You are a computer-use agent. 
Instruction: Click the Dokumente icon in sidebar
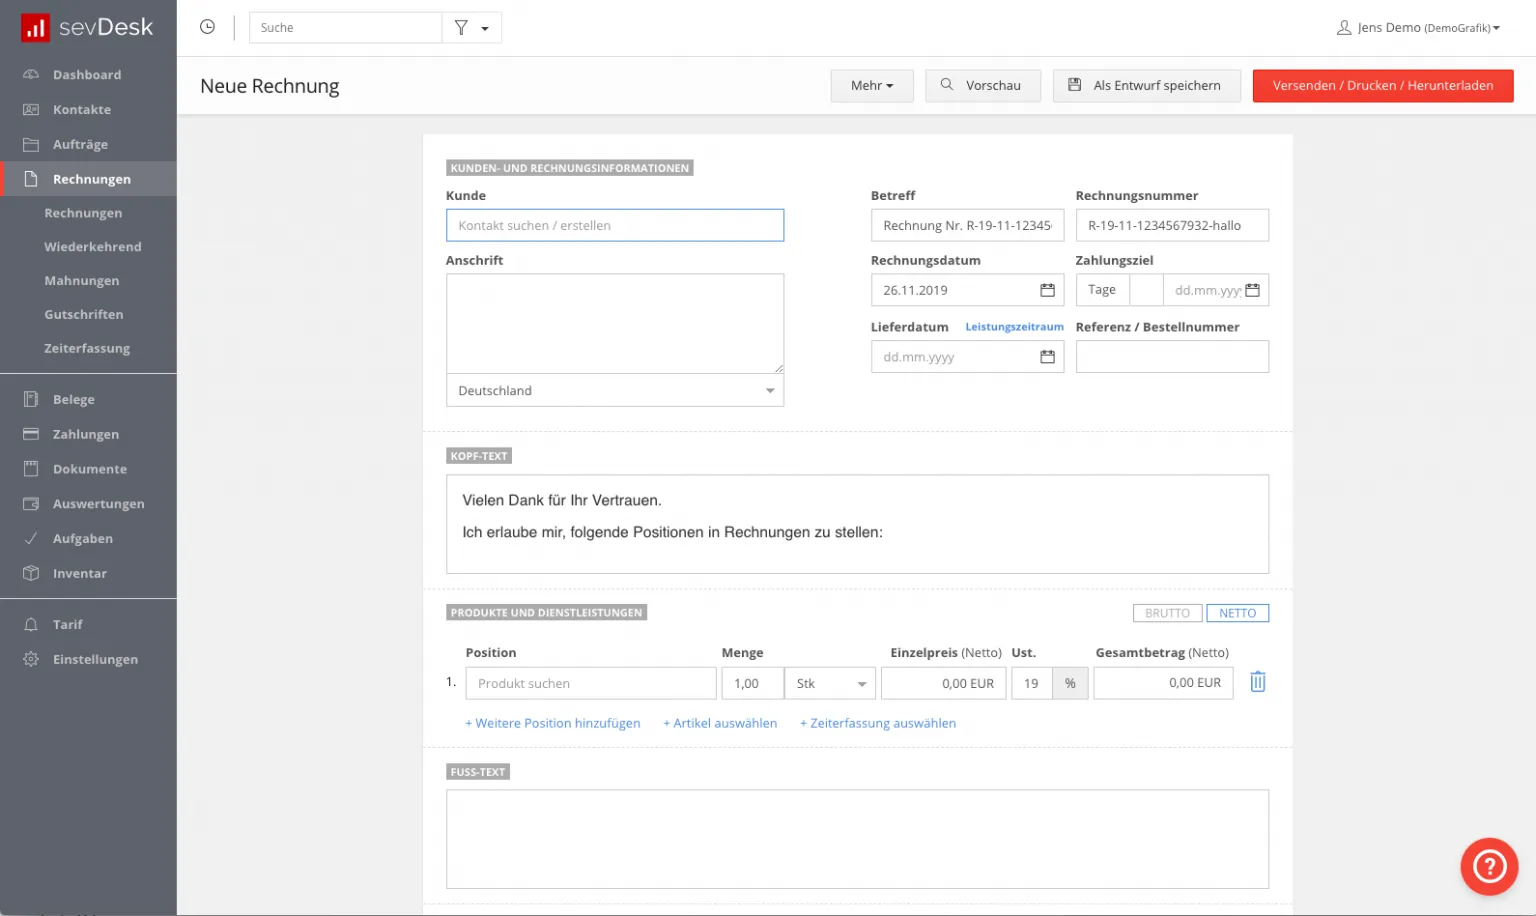[31, 469]
